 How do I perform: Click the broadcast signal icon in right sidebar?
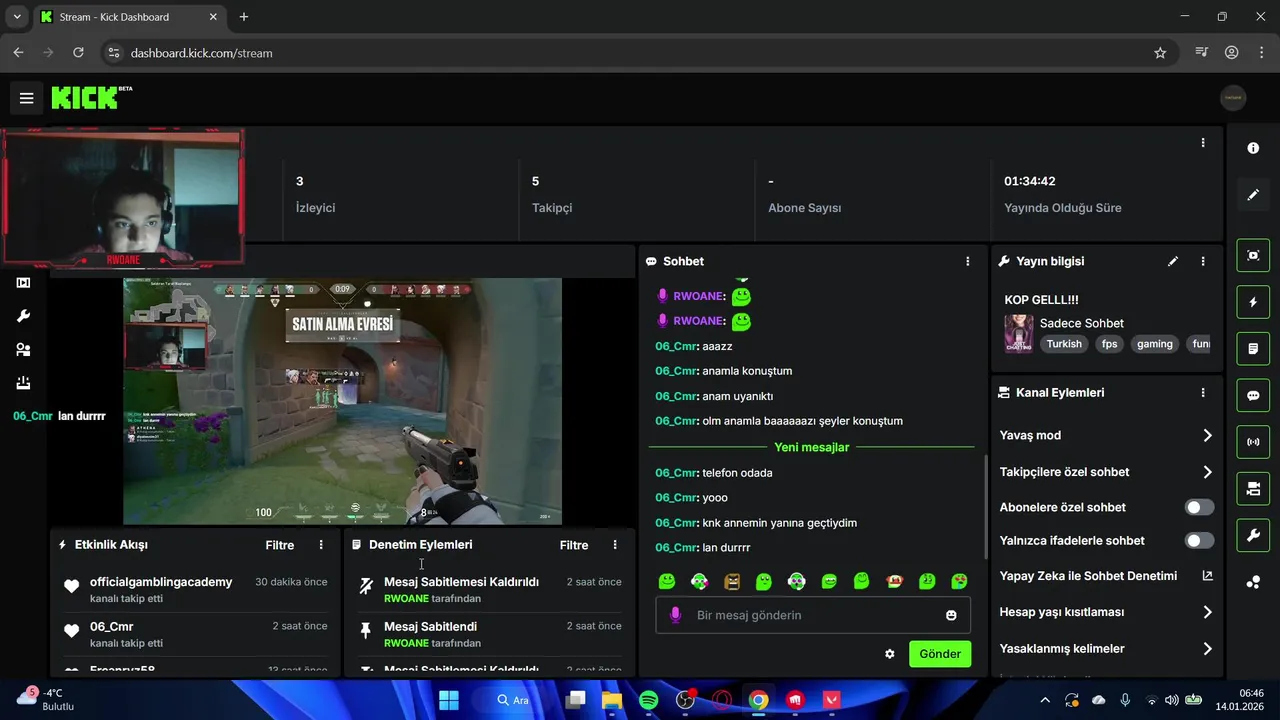[1253, 442]
